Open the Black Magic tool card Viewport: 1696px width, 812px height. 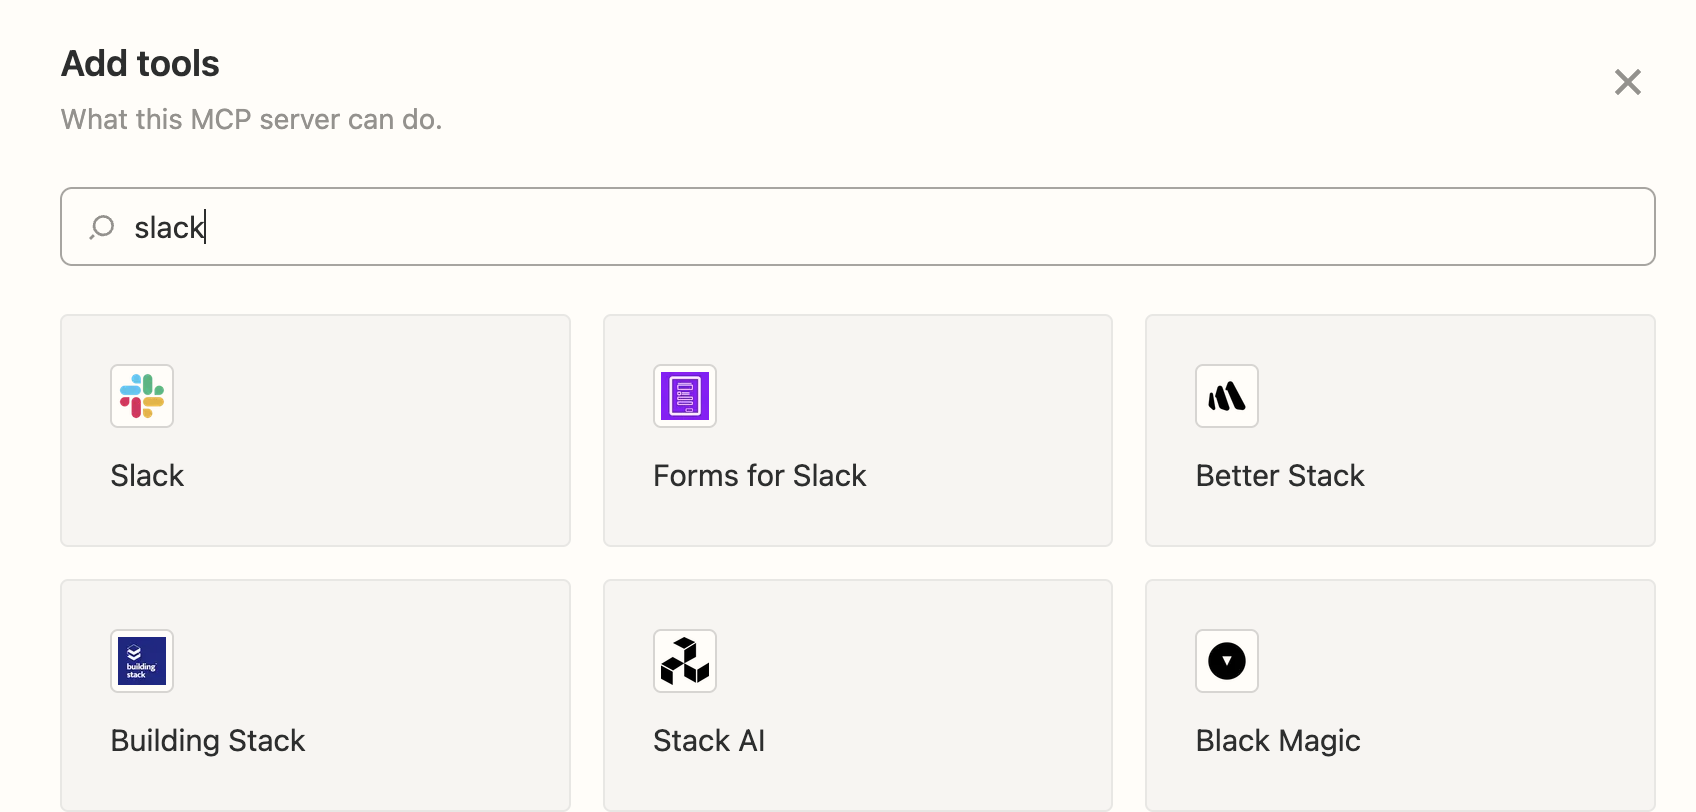[1400, 696]
